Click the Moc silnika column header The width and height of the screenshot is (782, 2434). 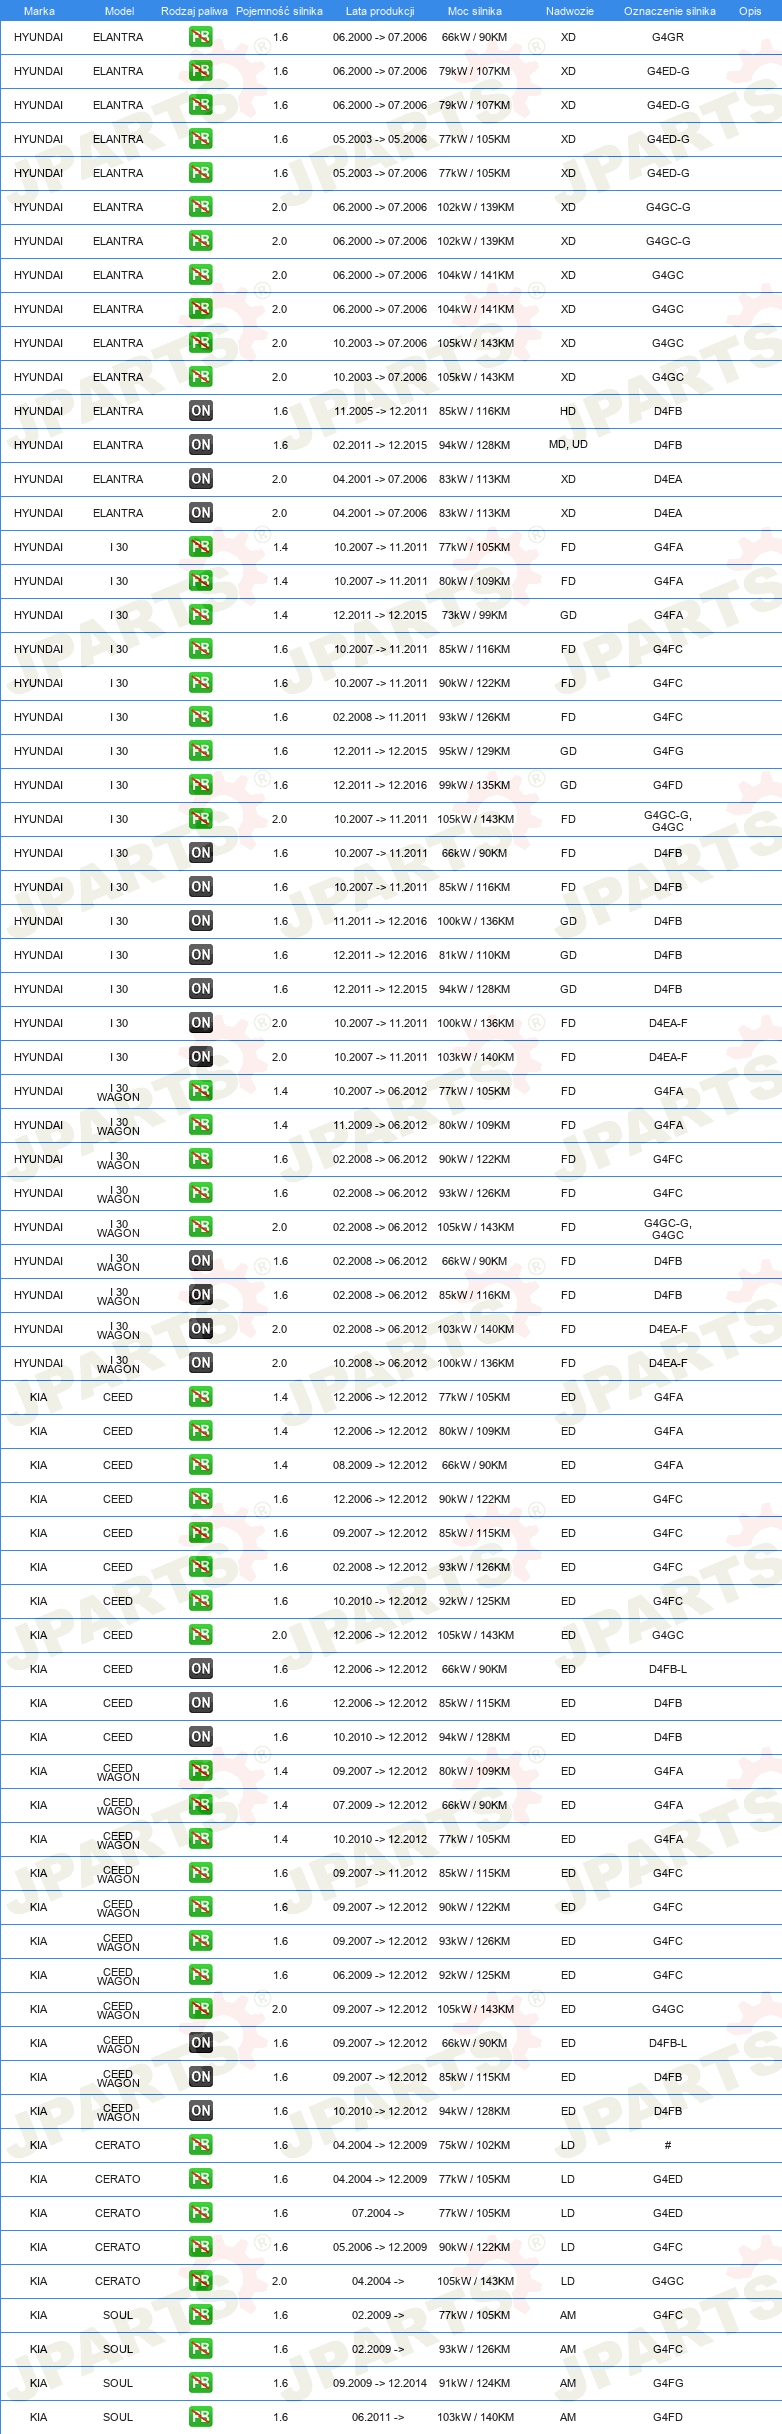(x=474, y=11)
